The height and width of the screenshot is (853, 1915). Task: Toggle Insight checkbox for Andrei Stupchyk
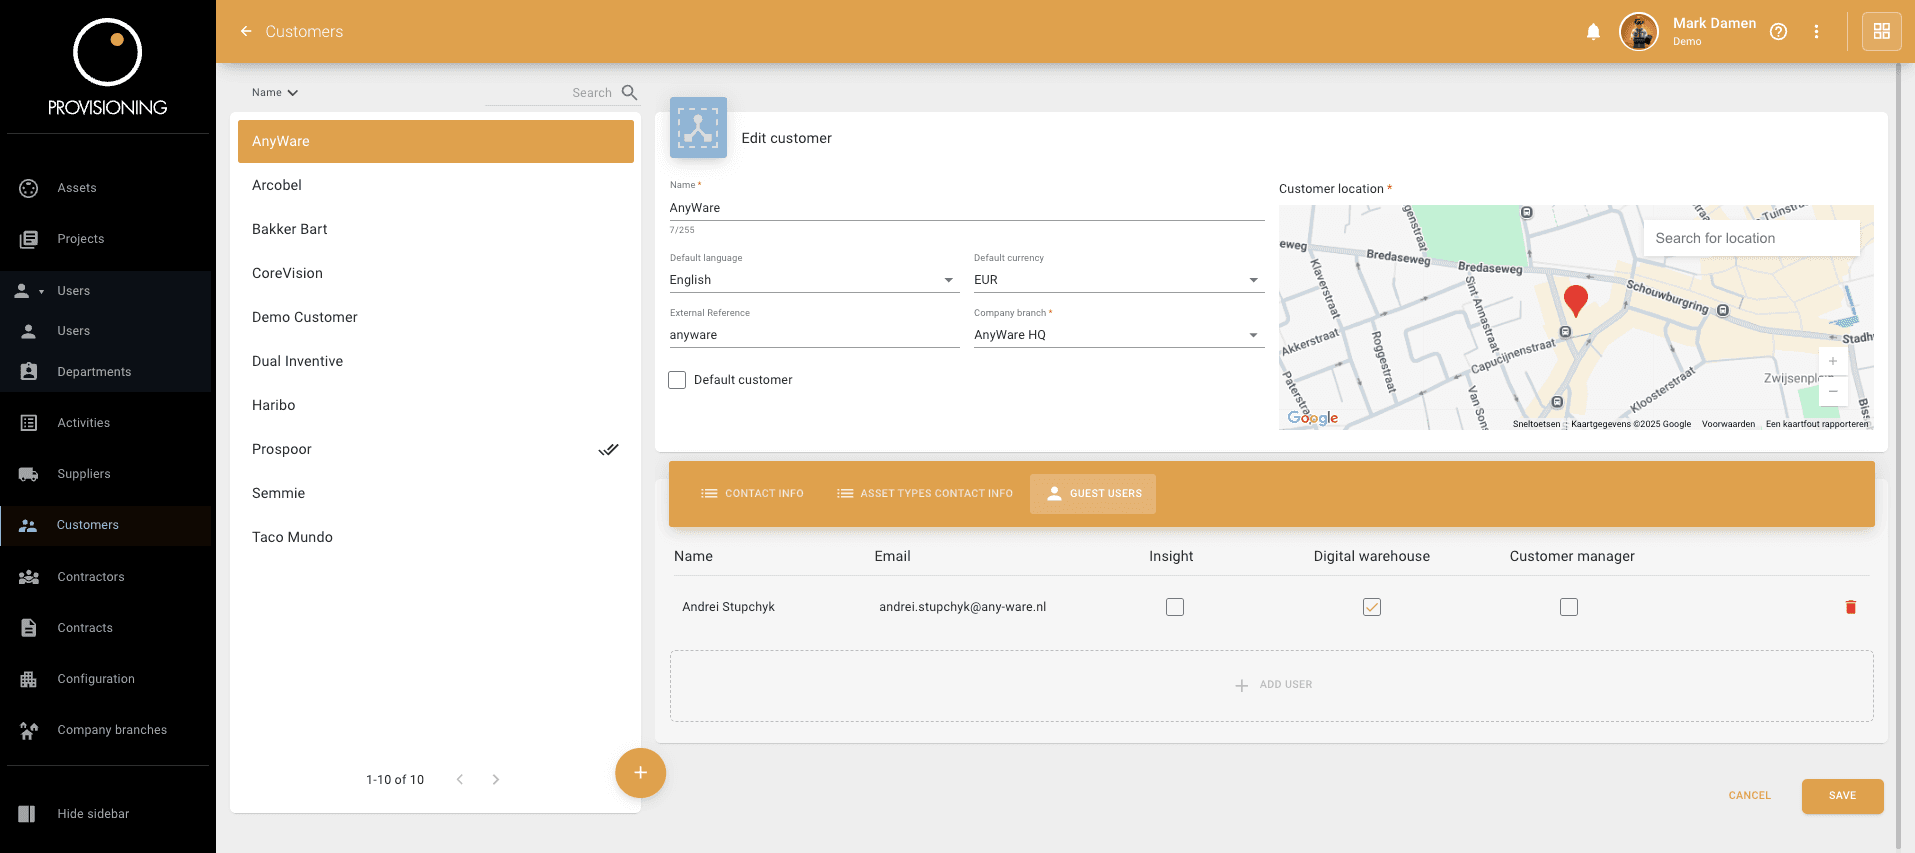click(1175, 607)
